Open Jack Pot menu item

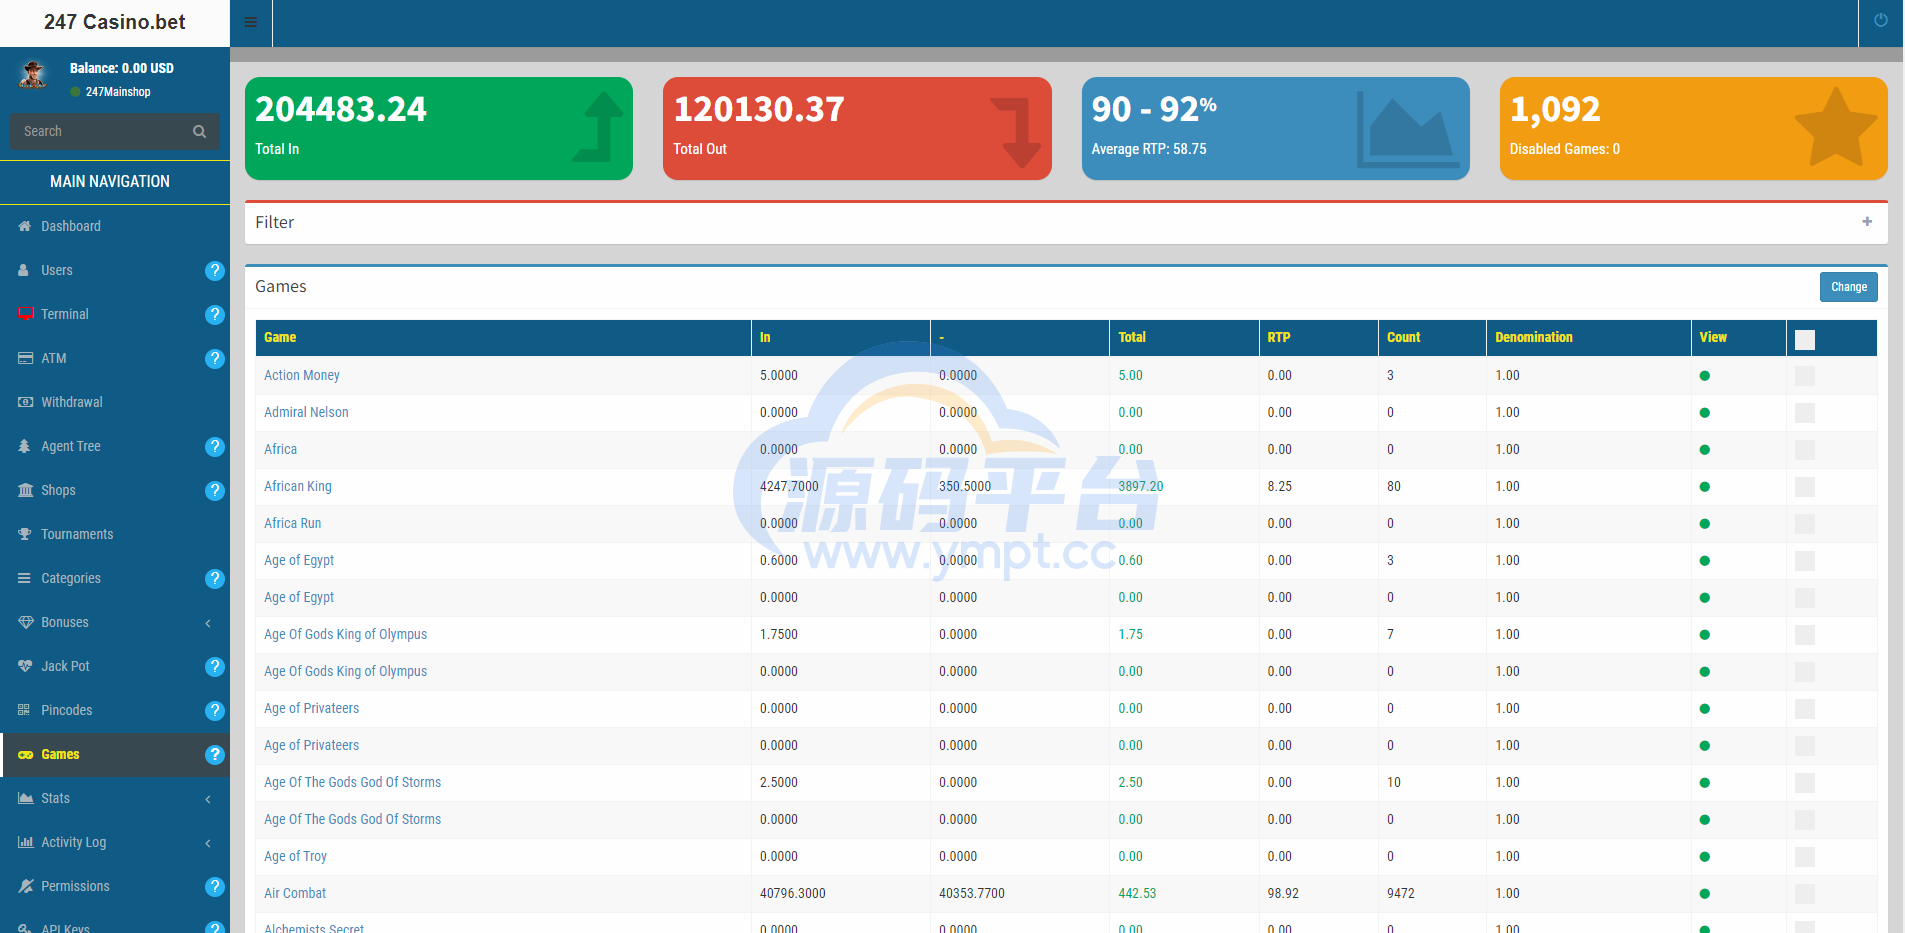coord(115,666)
